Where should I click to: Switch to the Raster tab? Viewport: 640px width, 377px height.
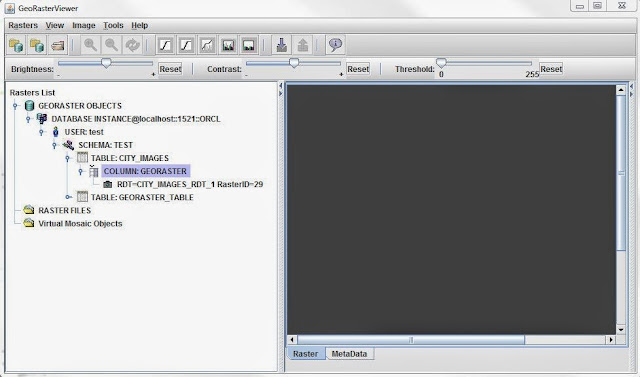tap(306, 354)
